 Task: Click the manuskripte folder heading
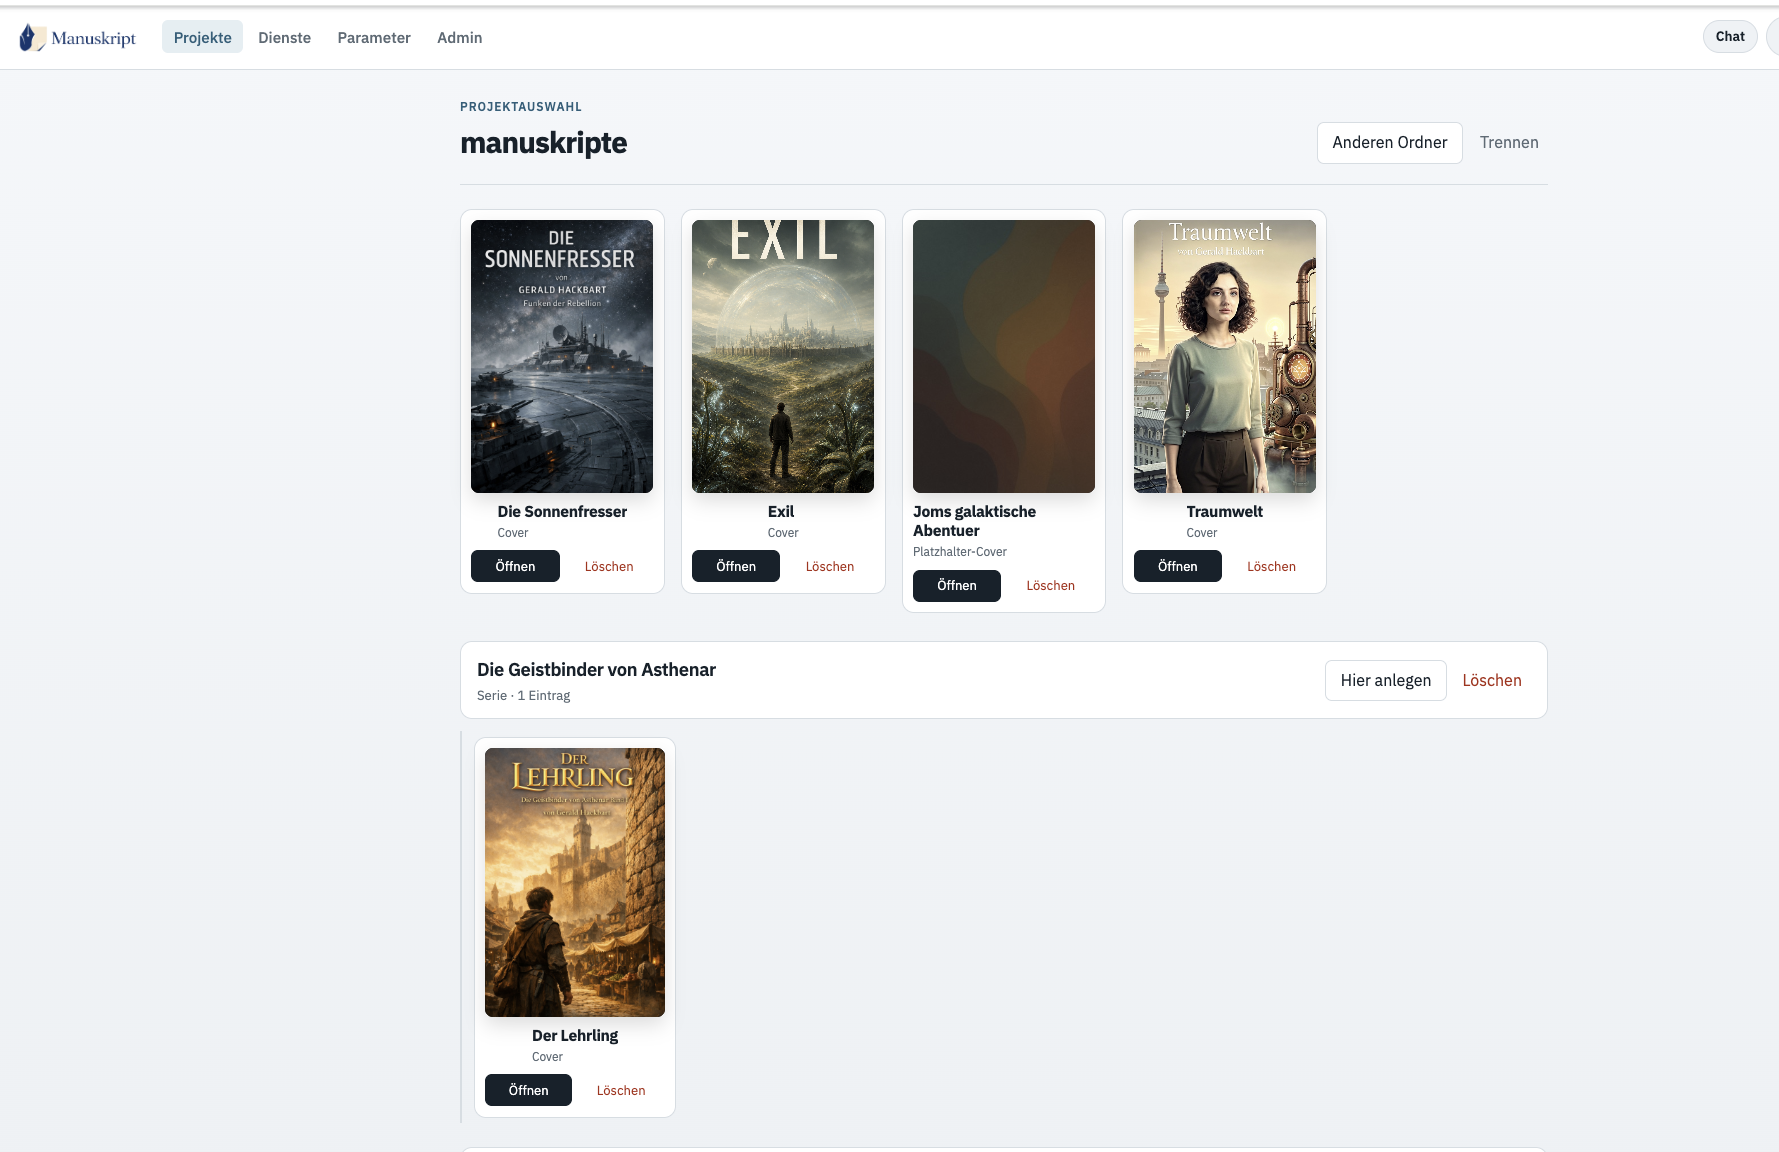pos(544,143)
